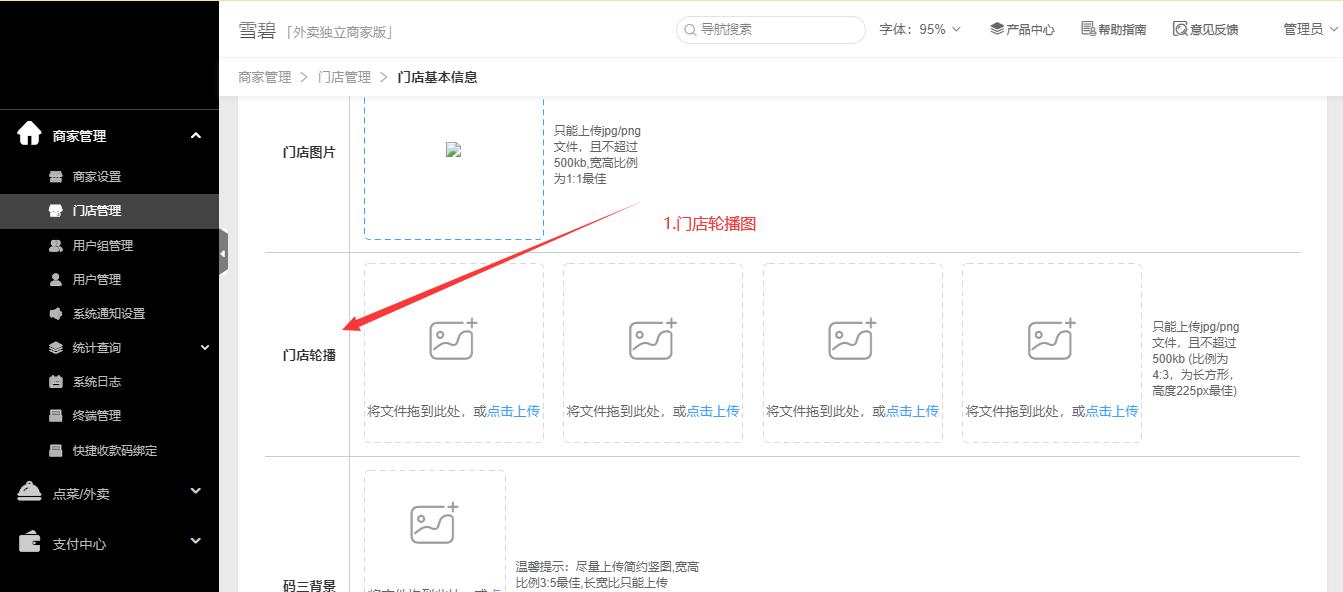
Task: Click the 意见反馈 feedback icon
Action: pos(1180,29)
